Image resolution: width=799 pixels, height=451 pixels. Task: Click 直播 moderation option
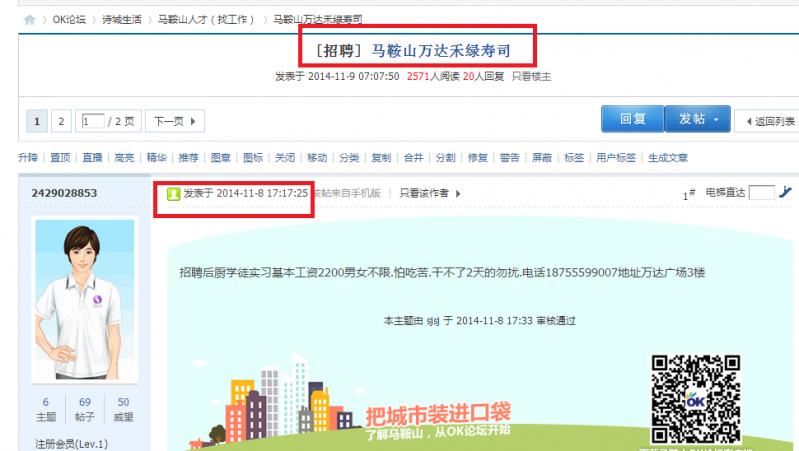[x=92, y=158]
